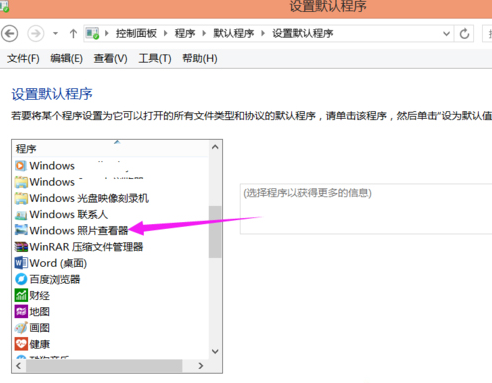Click the vertical scrollbar thumb in program list

(215, 232)
